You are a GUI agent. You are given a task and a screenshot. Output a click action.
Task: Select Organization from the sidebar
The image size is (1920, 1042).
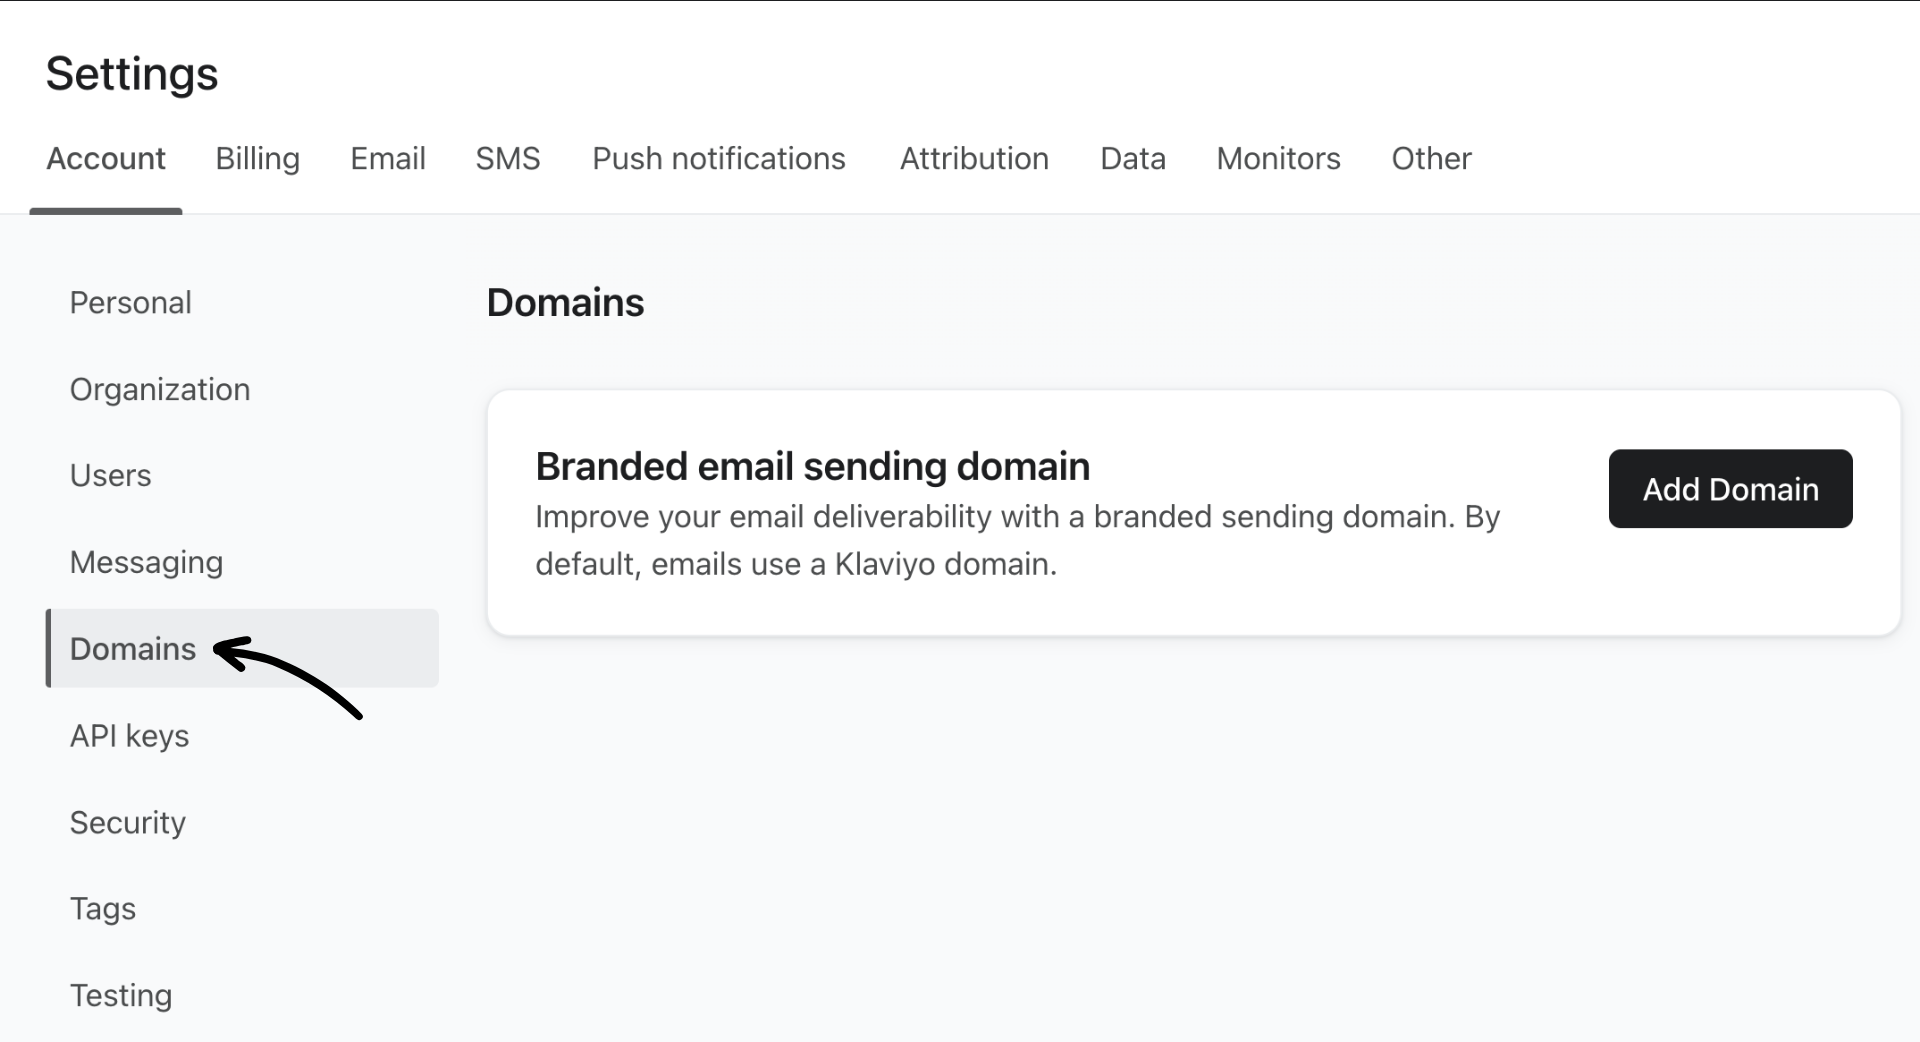pos(160,389)
